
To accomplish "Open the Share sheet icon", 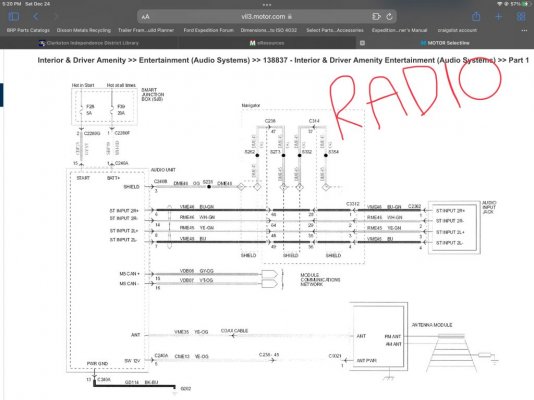I will pos(476,16).
